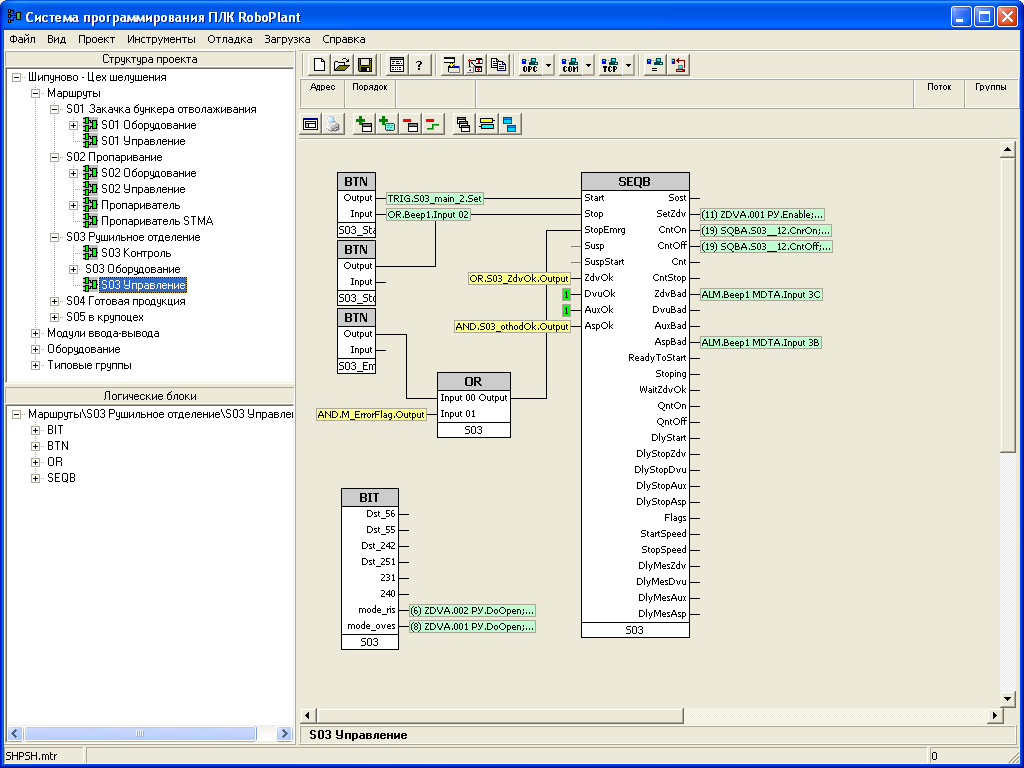Click the New file icon

(x=319, y=66)
